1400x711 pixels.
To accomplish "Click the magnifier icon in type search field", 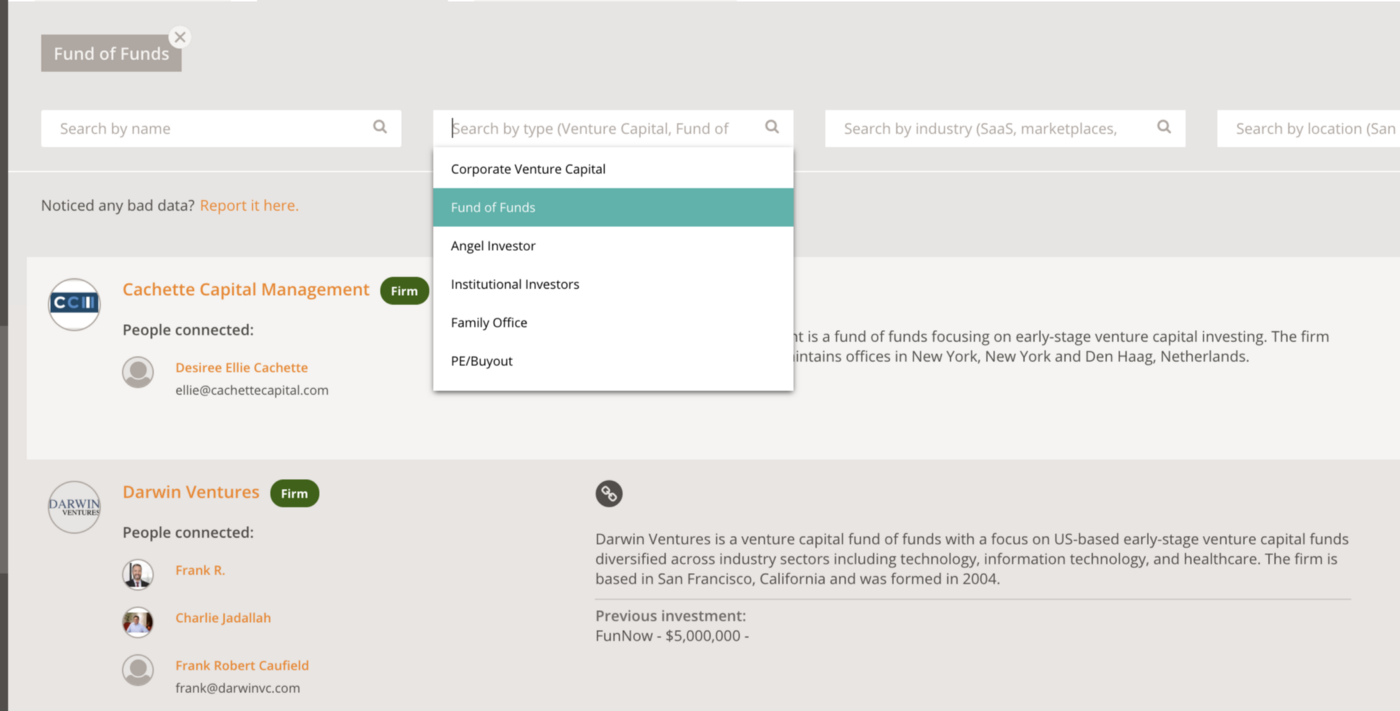I will point(772,127).
